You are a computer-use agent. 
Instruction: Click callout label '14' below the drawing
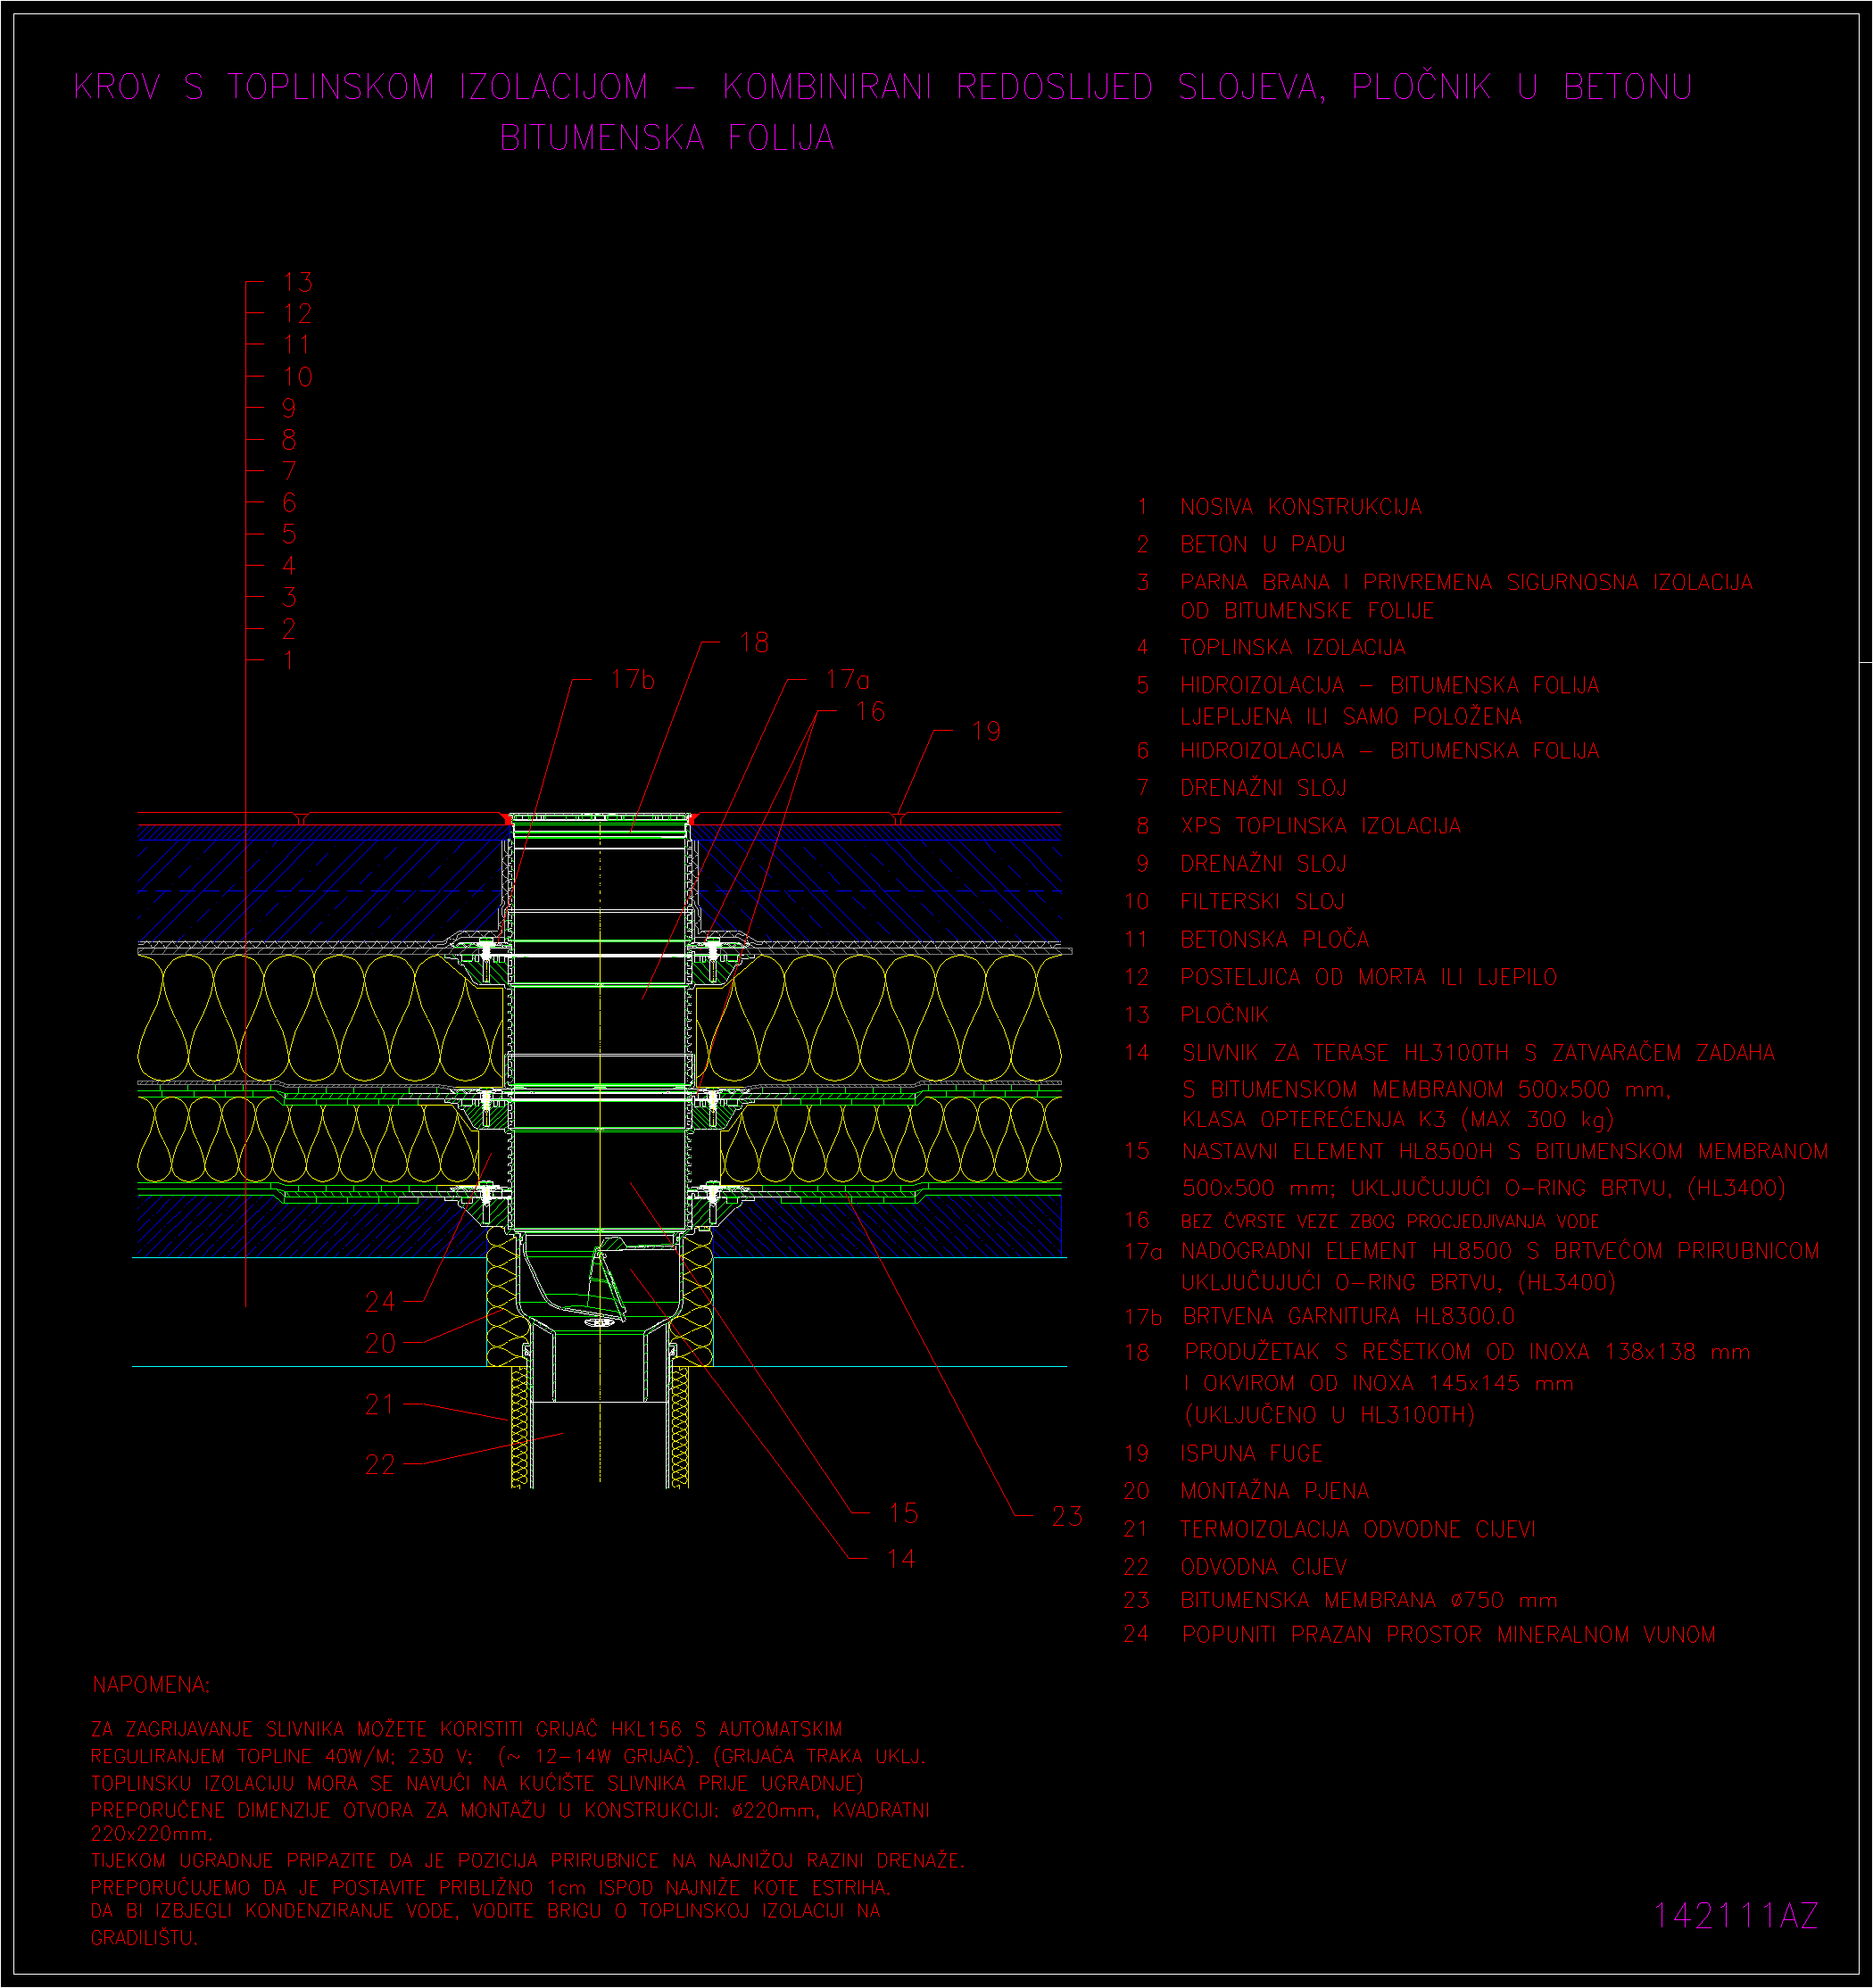pos(901,1558)
